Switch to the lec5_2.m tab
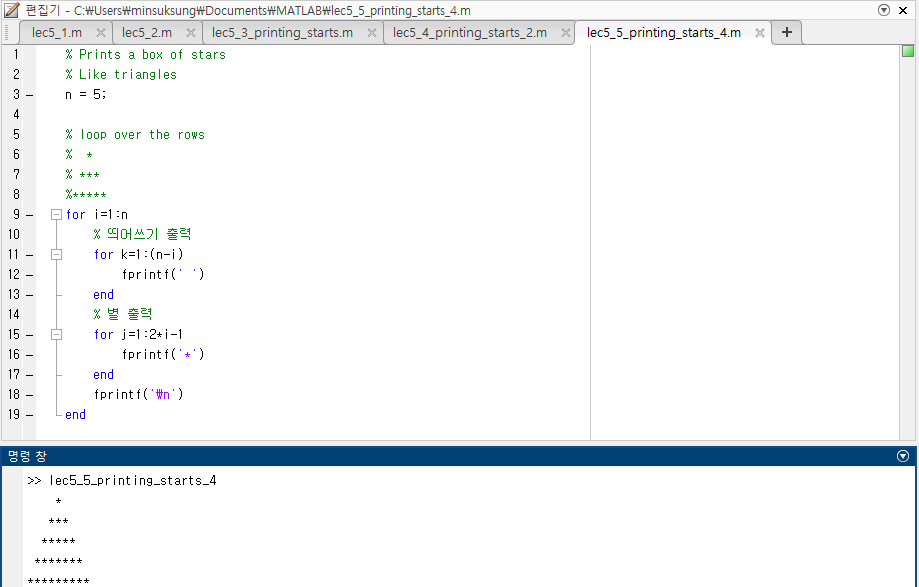The width and height of the screenshot is (919, 587). [x=147, y=33]
